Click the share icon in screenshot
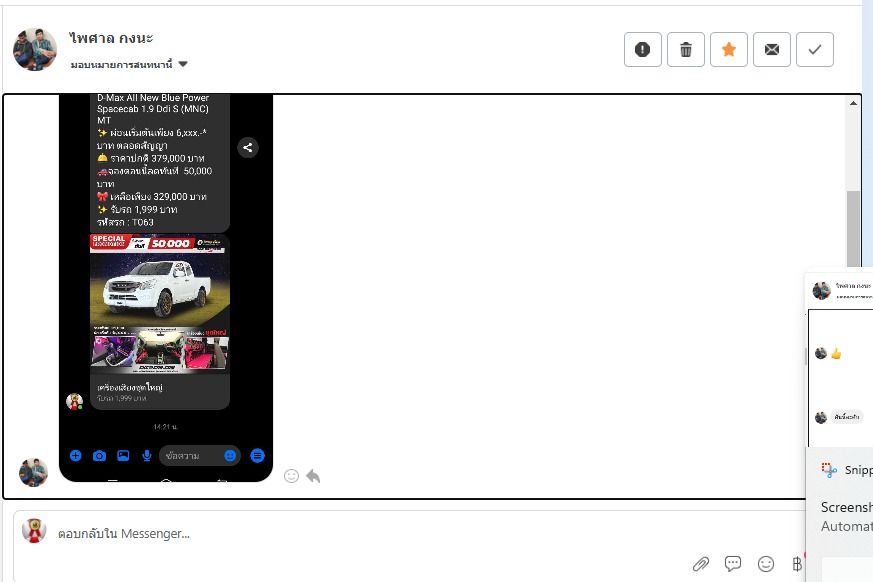This screenshot has height=582, width=873. click(x=248, y=148)
